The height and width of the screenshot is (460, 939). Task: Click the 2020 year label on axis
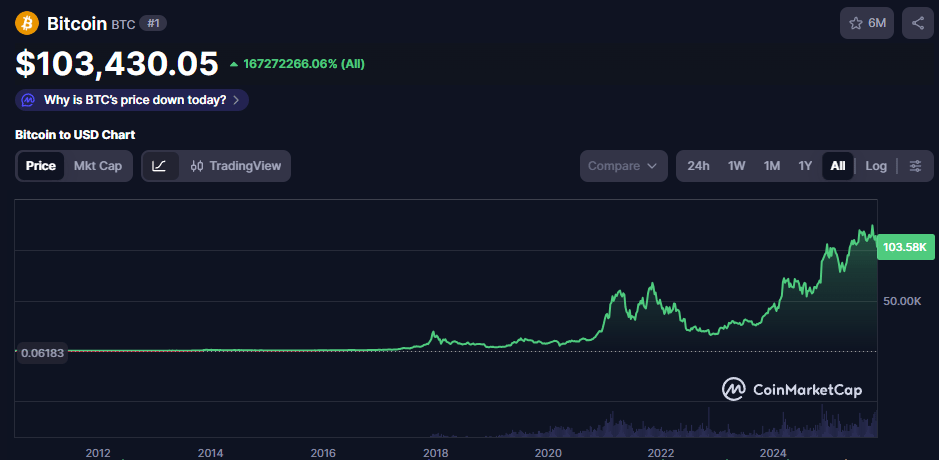click(x=548, y=452)
